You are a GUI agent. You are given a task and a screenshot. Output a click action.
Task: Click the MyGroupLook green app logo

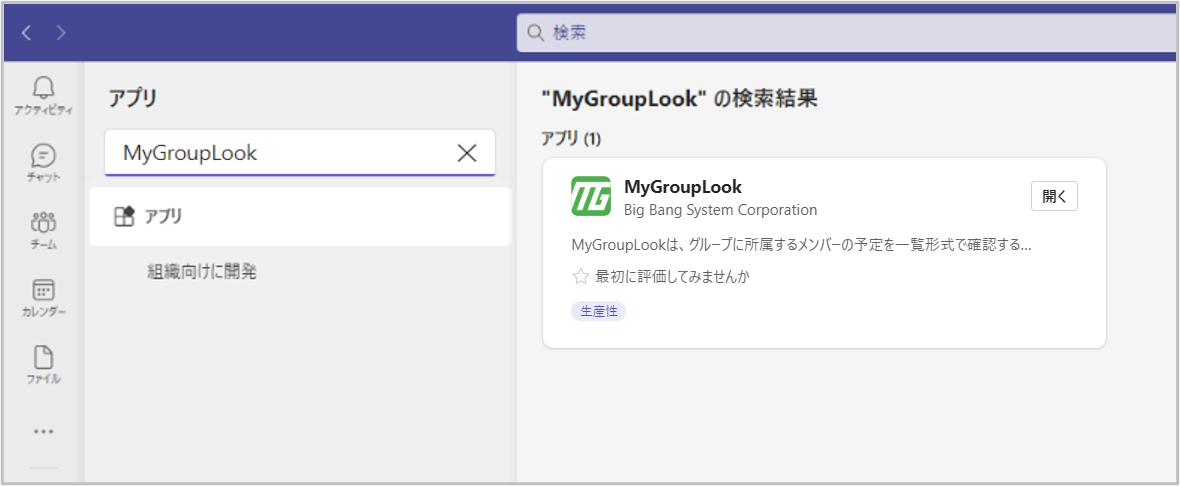[591, 196]
